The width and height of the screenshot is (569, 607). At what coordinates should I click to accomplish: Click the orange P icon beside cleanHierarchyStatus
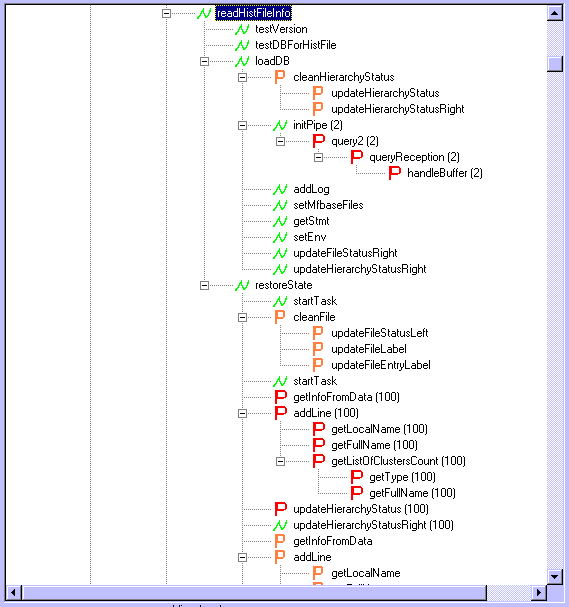[280, 77]
